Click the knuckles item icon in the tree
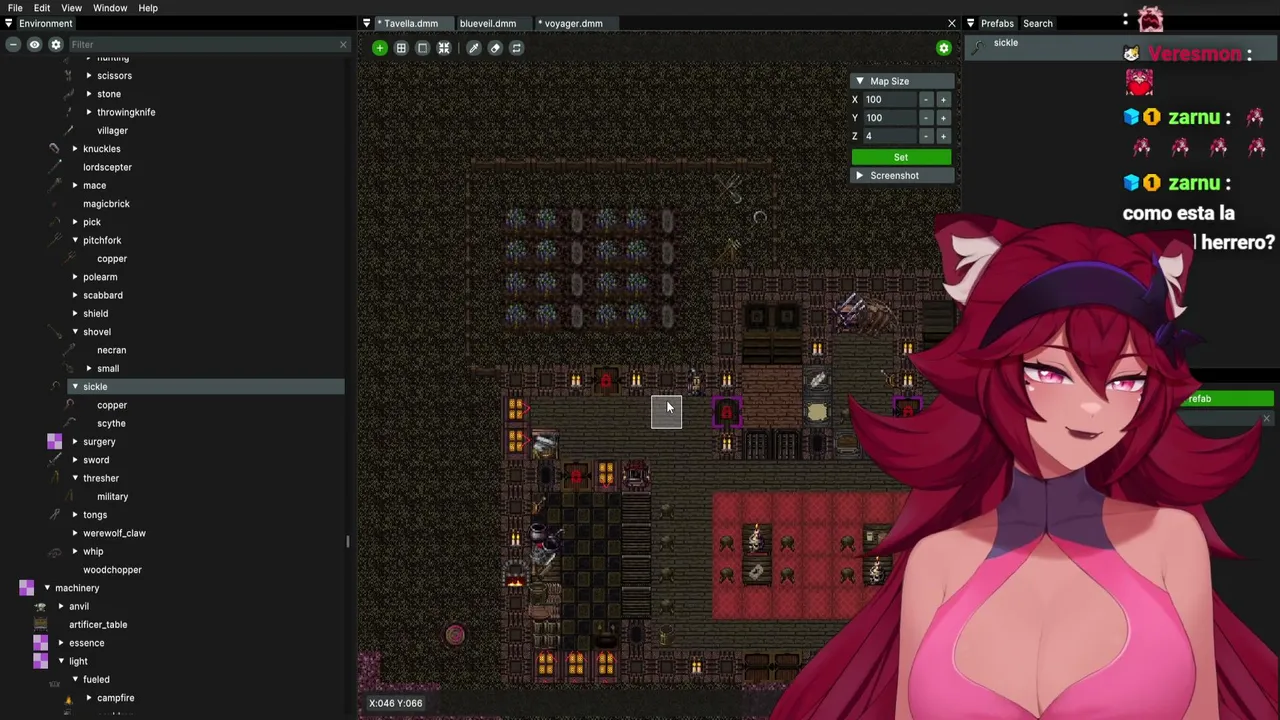The image size is (1280, 720). (54, 149)
